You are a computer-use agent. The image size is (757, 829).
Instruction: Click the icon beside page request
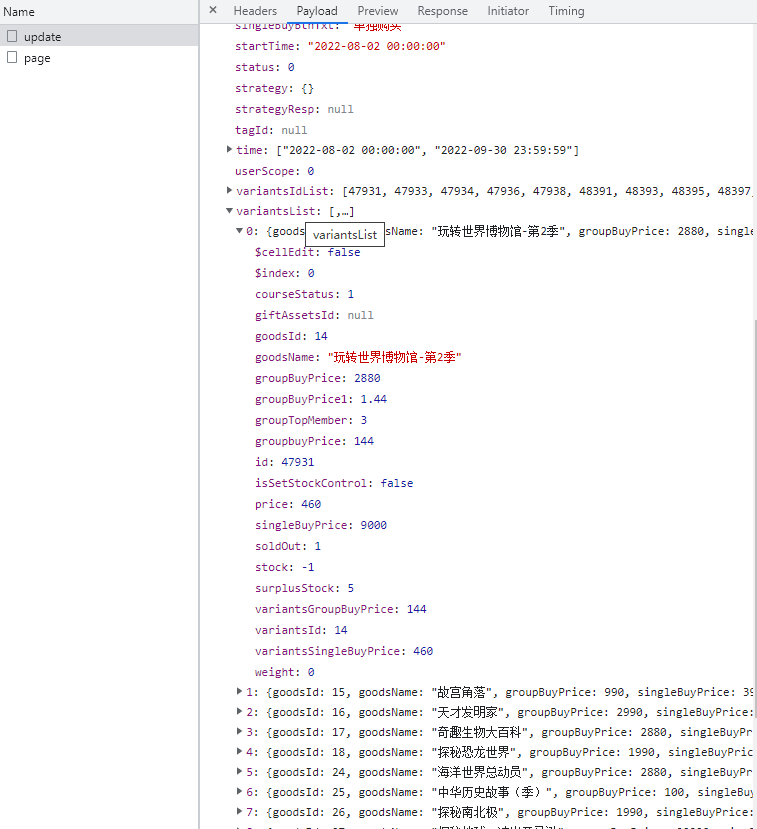tap(12, 58)
